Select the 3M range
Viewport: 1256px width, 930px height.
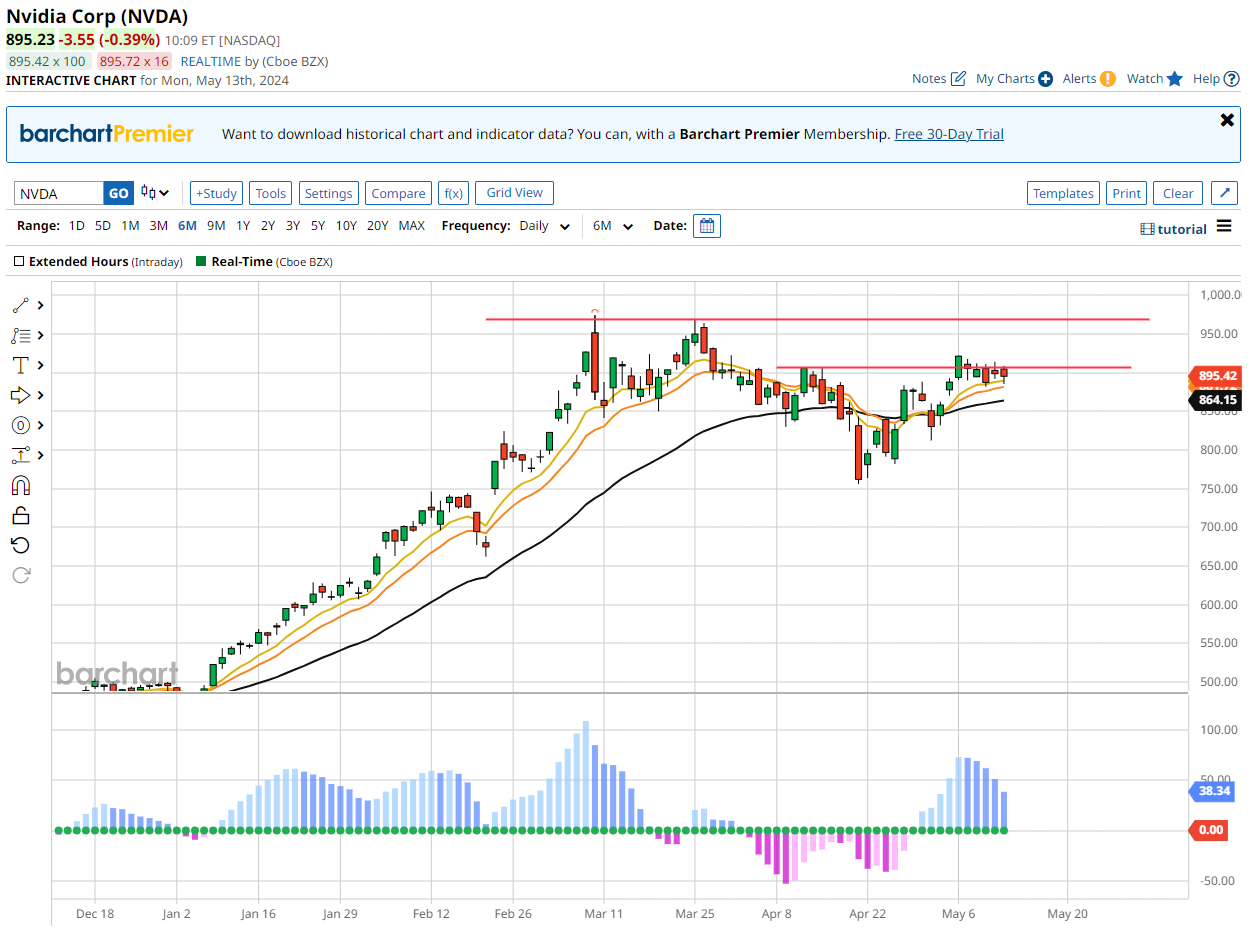[x=158, y=226]
